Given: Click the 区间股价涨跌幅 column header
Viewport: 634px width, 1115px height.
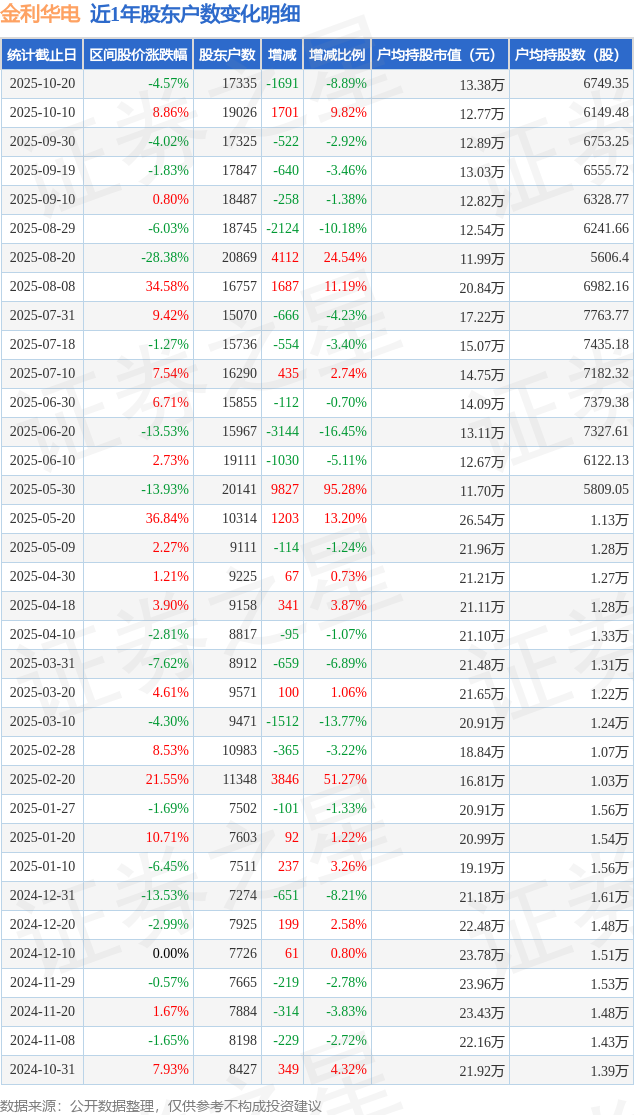Looking at the screenshot, I should pos(137,55).
